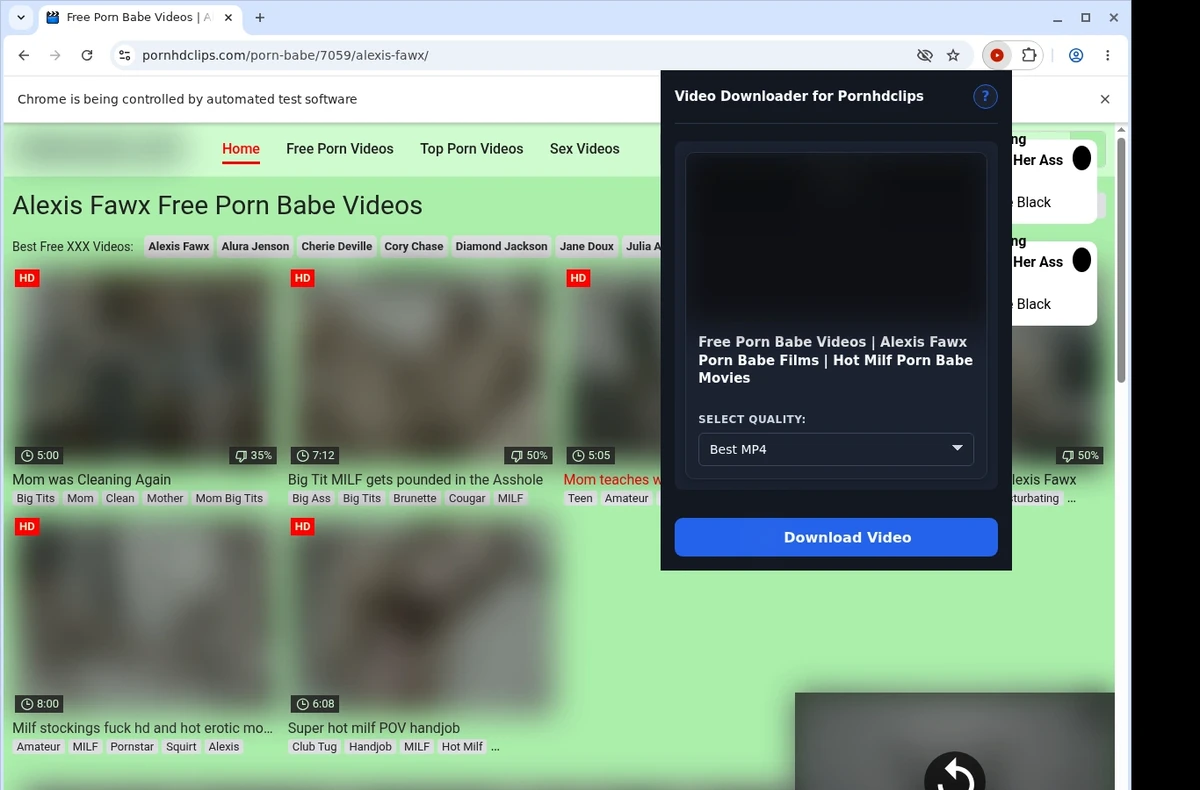Open Chrome's three-dot menu
The width and height of the screenshot is (1200, 790).
pyautogui.click(x=1108, y=56)
